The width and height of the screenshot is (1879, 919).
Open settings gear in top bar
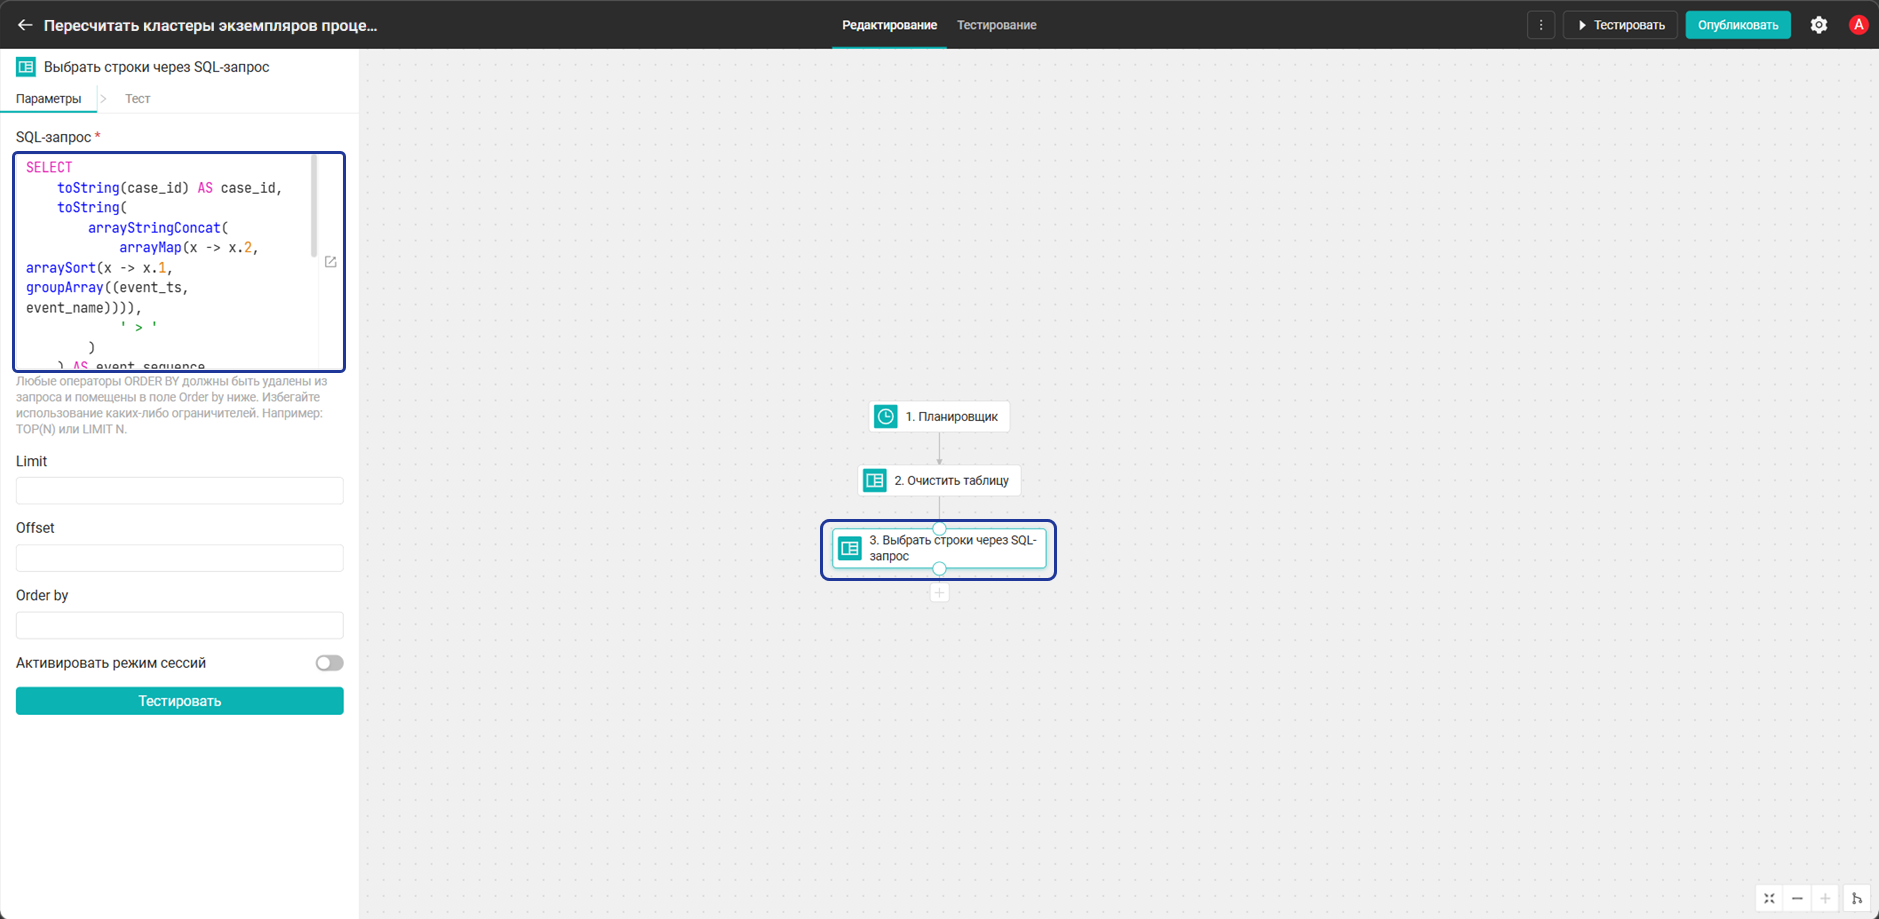coord(1819,25)
